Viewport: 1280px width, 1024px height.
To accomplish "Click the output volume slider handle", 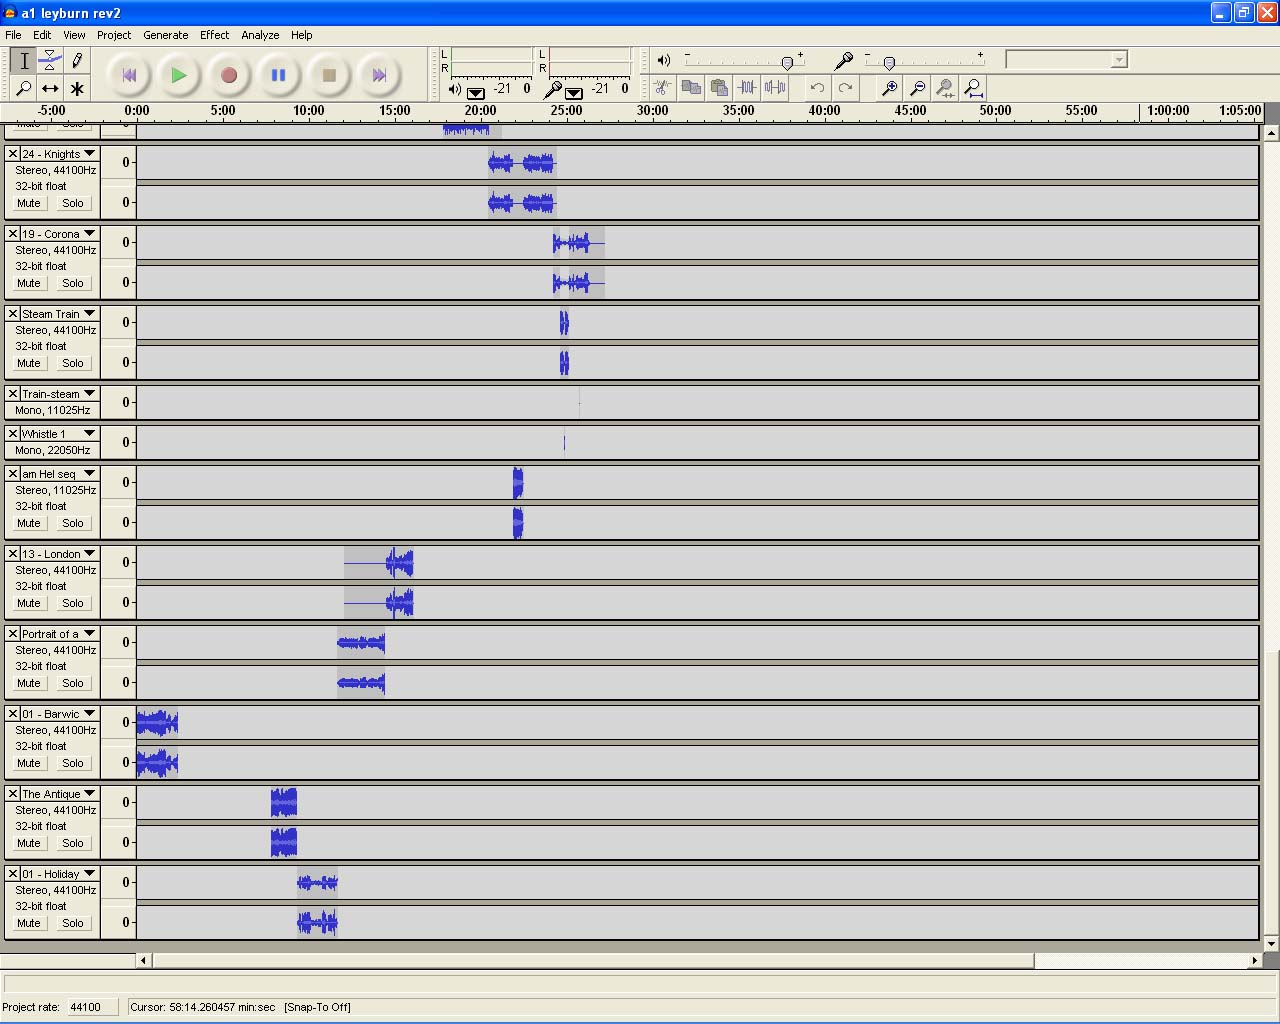I will point(787,63).
